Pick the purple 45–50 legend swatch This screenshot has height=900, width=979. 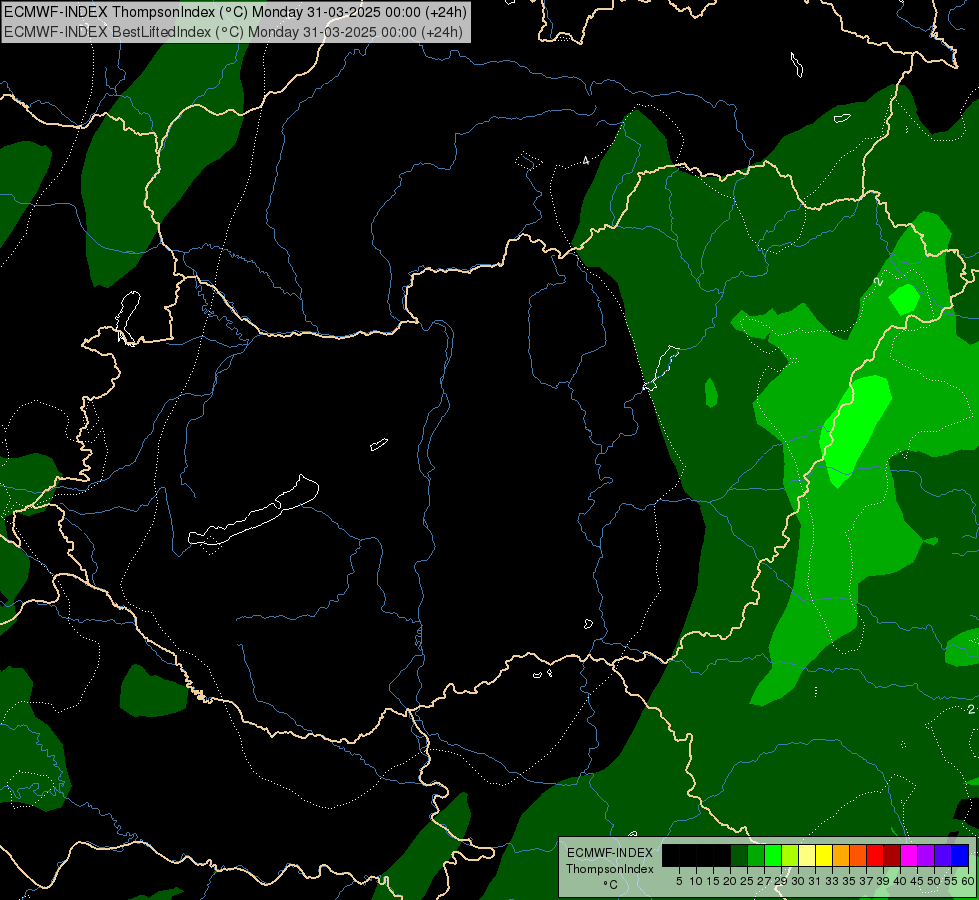pyautogui.click(x=926, y=855)
